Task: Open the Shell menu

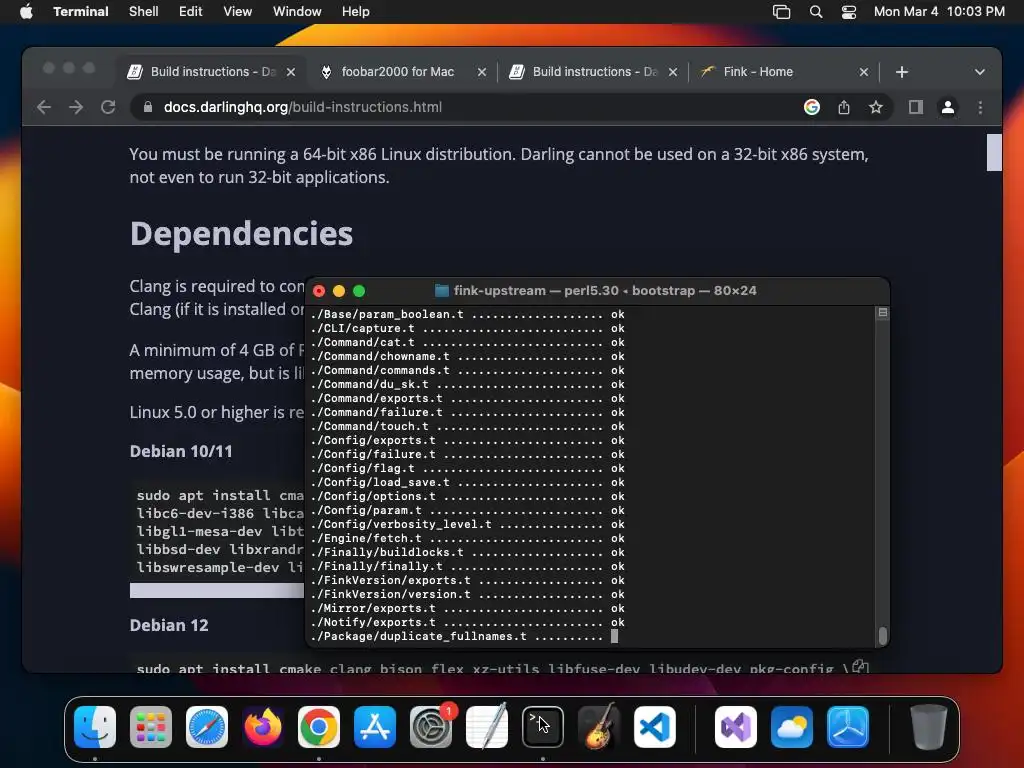Action: [144, 12]
